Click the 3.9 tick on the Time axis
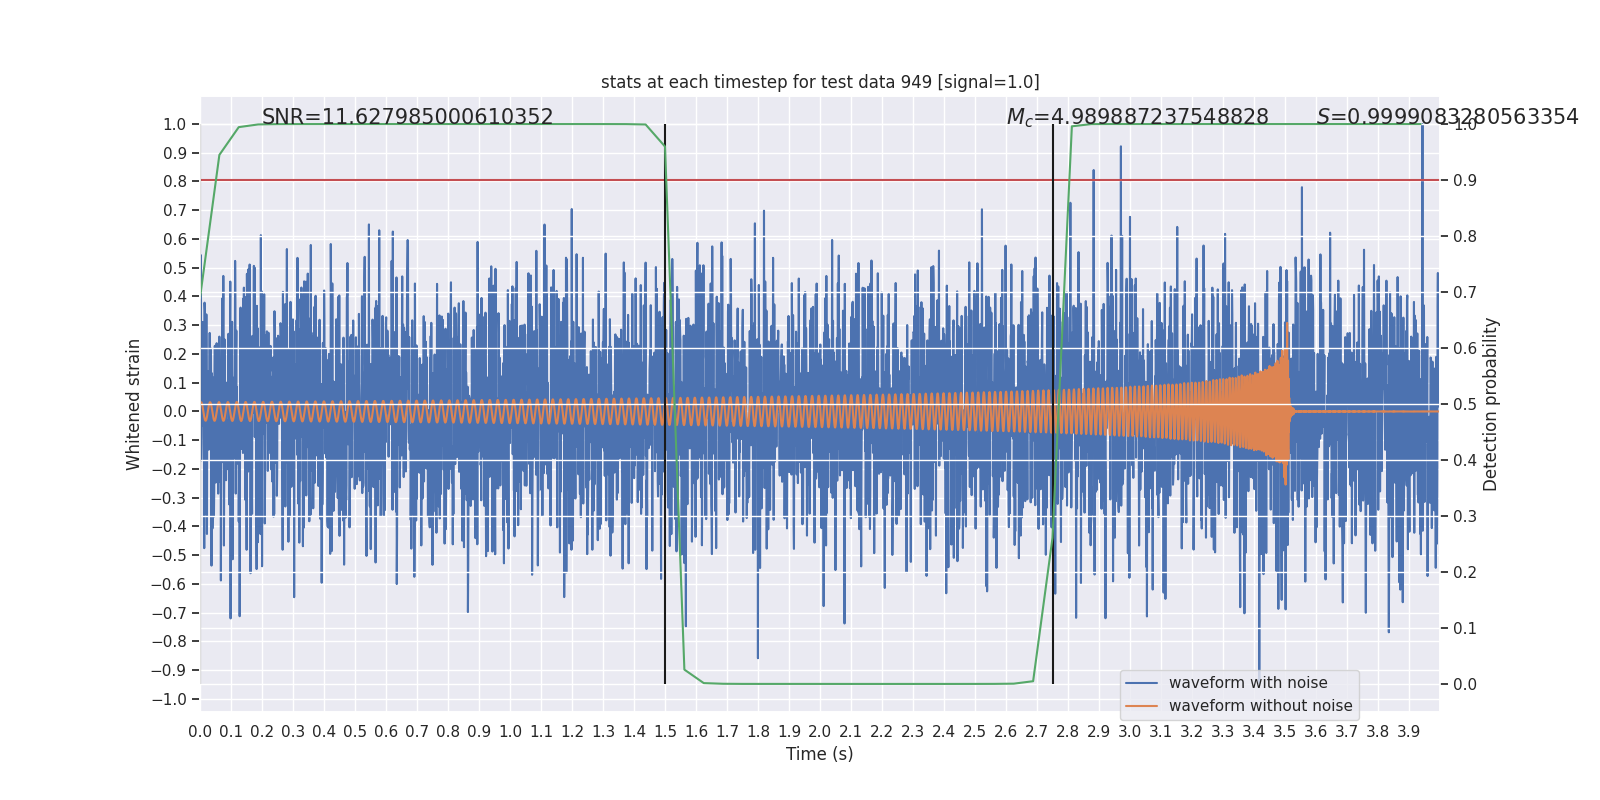The image size is (1600, 800). [1409, 731]
